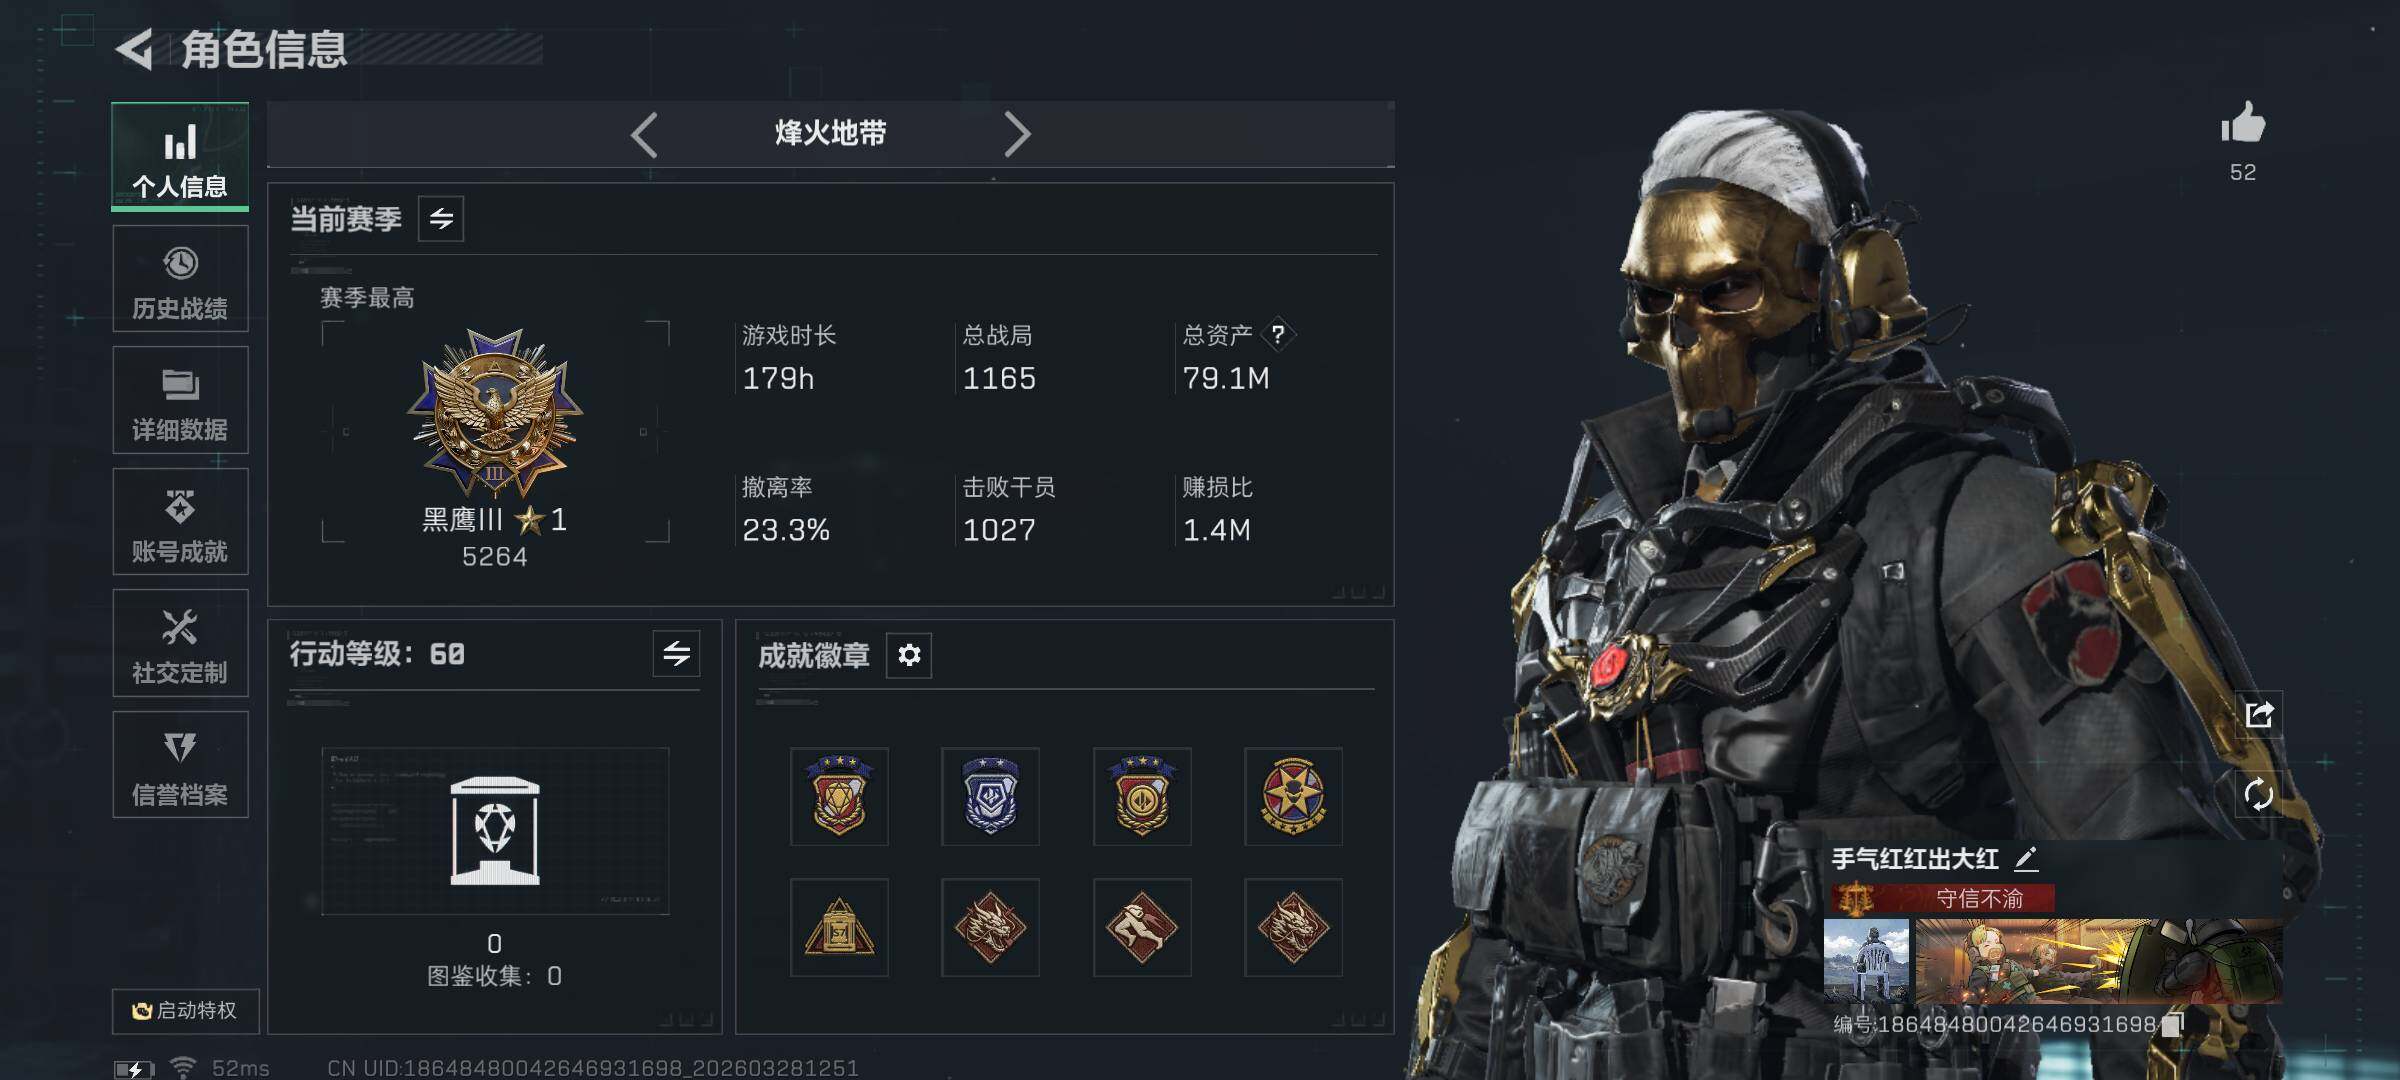The image size is (2400, 1080).
Task: Select the blue shield achievement badge
Action: [x=990, y=796]
